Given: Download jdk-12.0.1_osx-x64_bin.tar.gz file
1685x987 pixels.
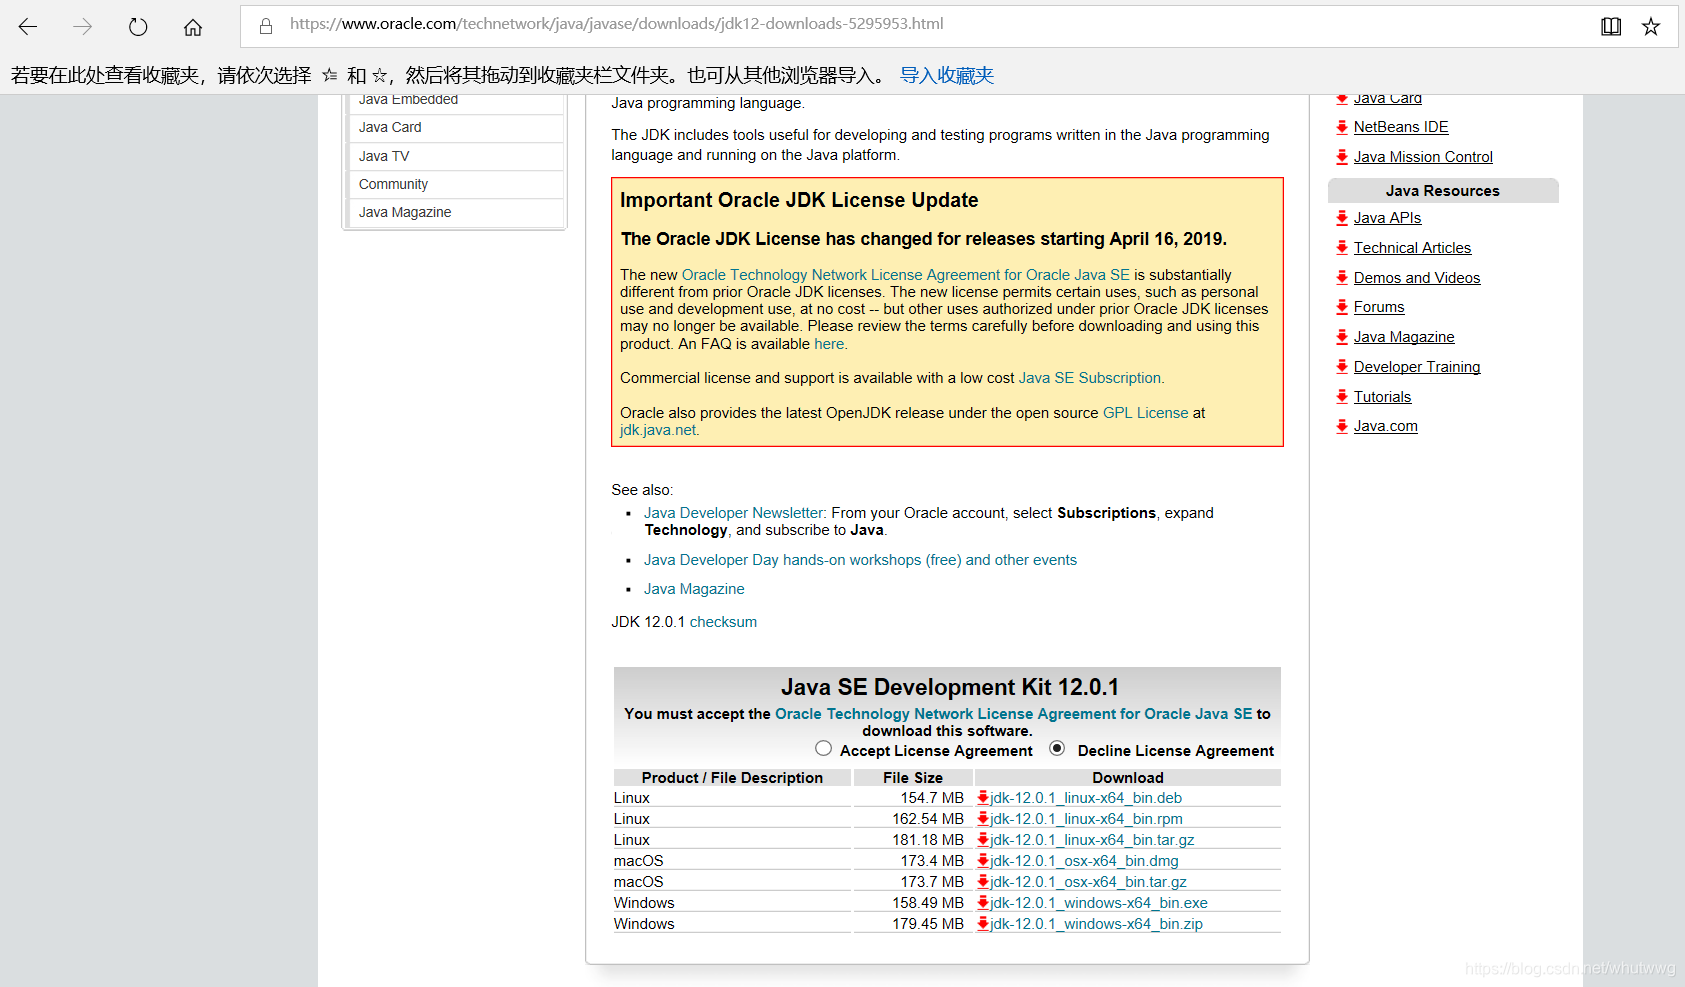Looking at the screenshot, I should [1088, 882].
